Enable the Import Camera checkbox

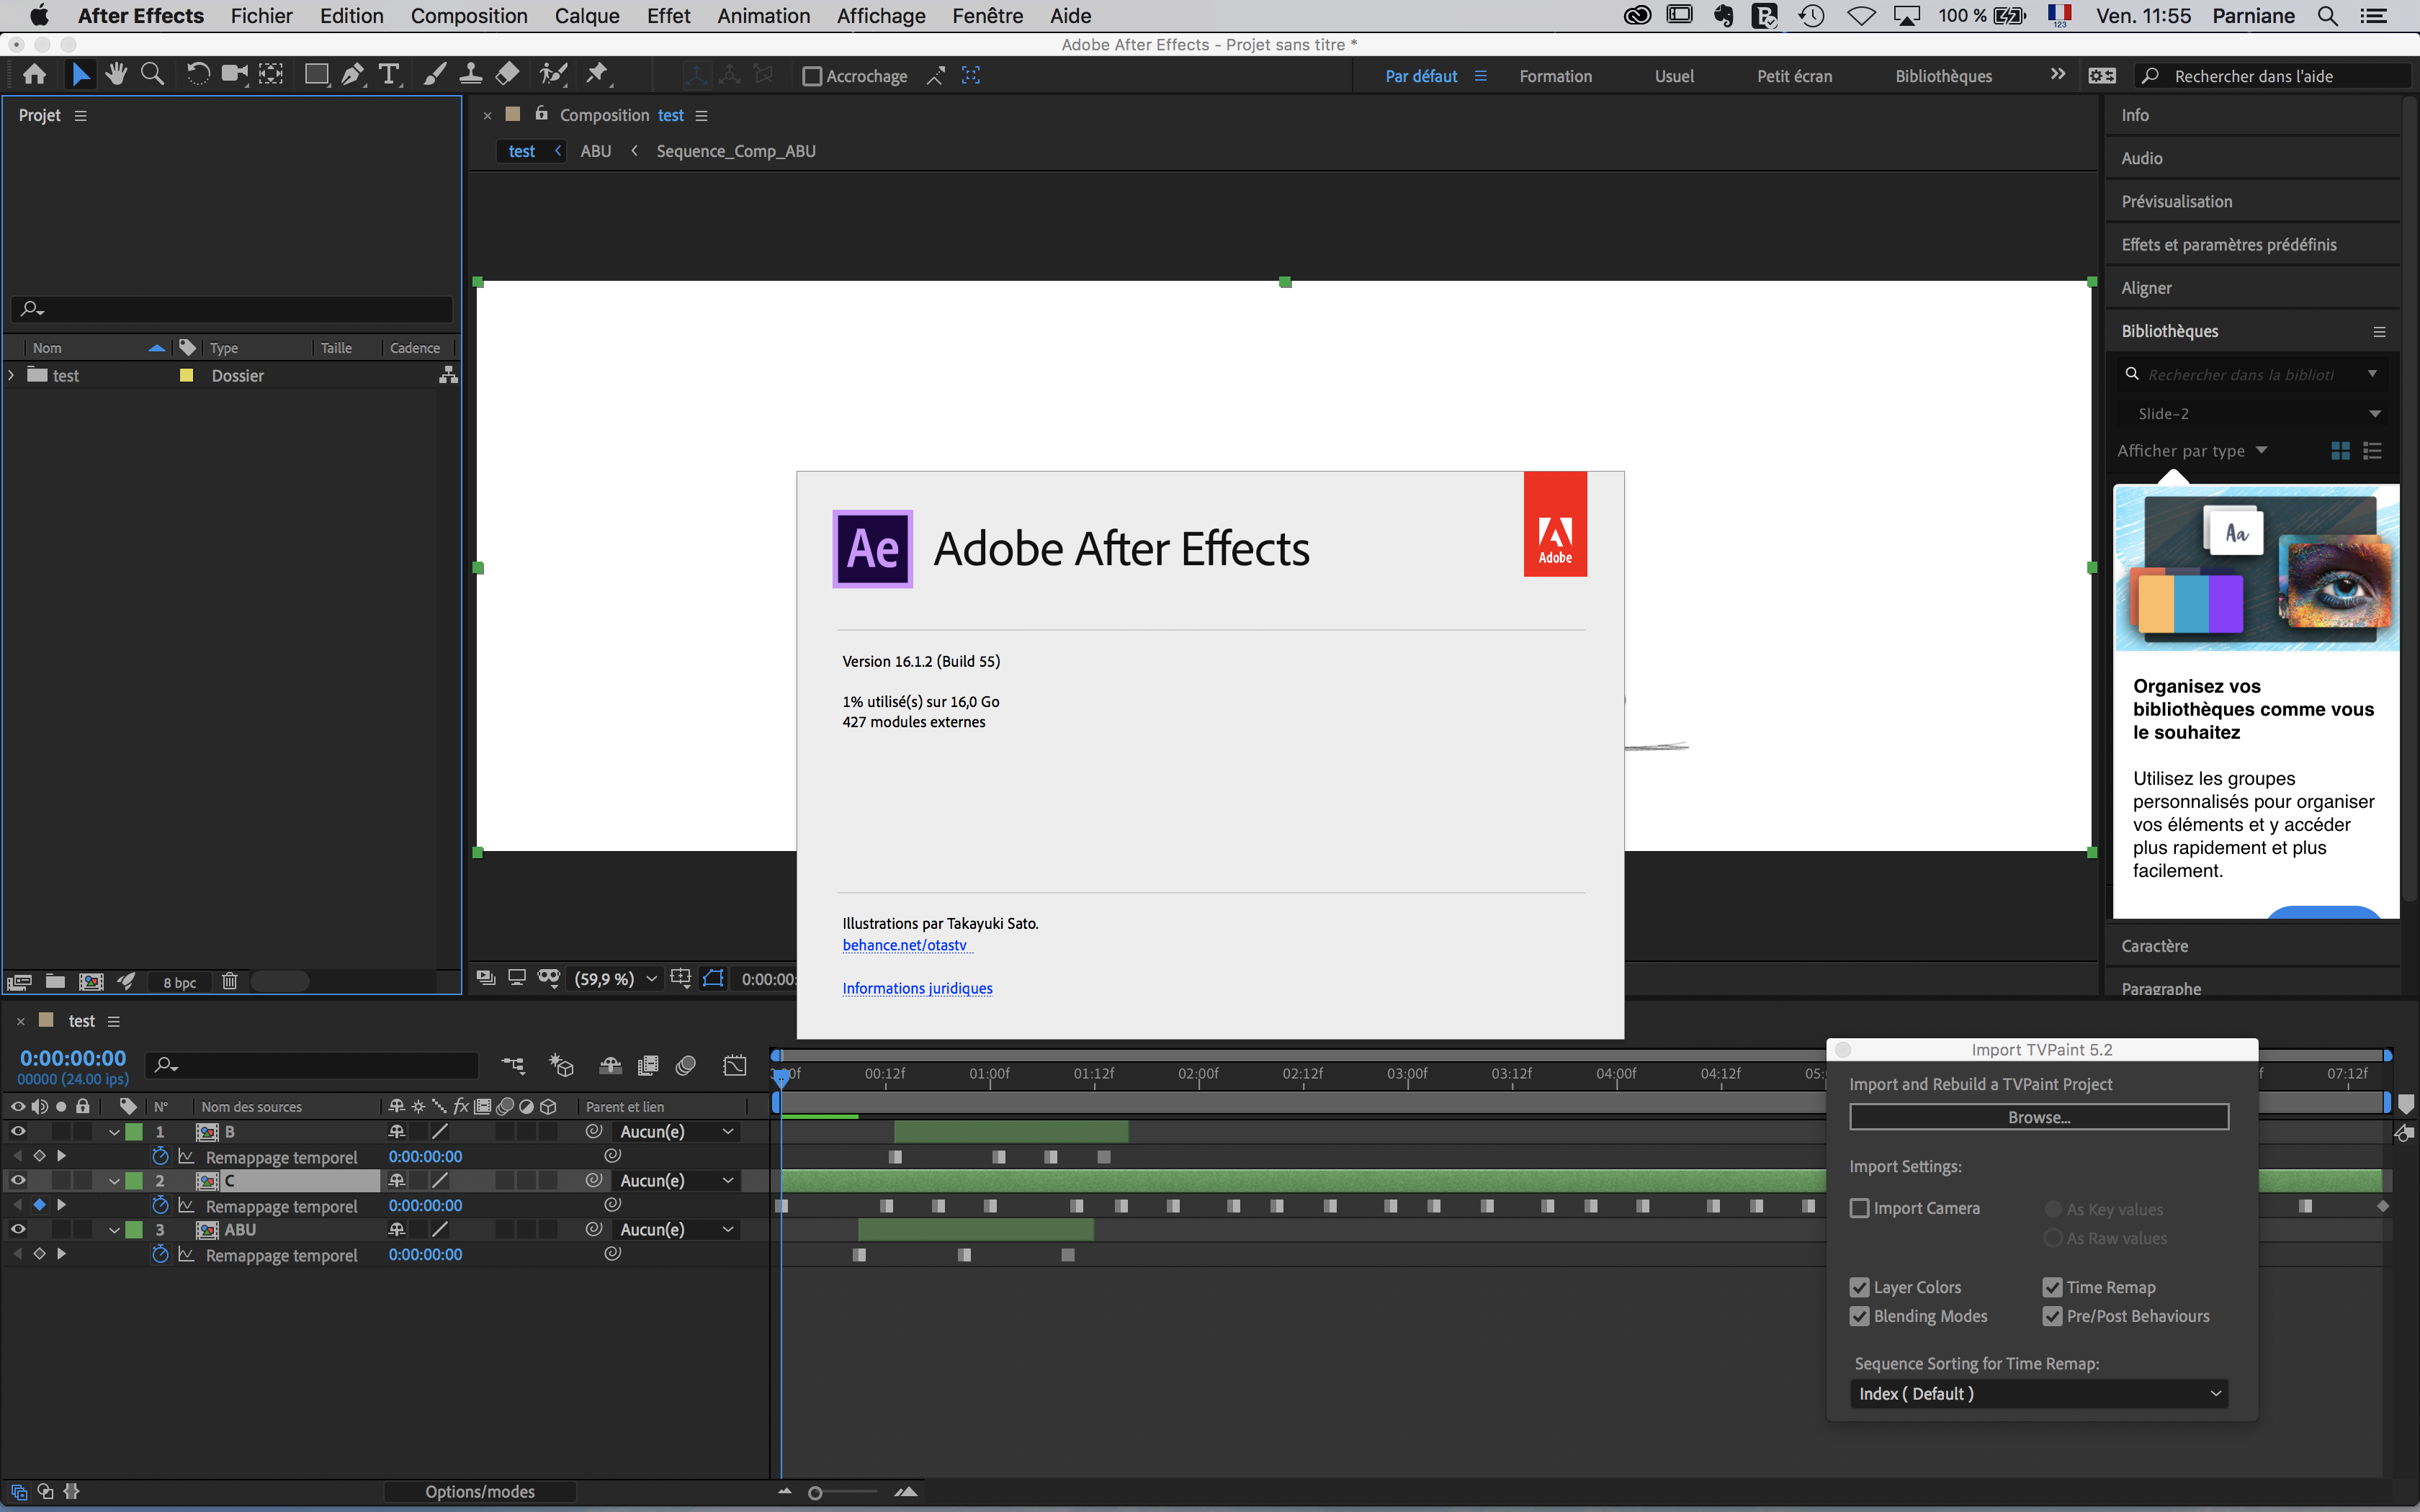[x=1859, y=1208]
